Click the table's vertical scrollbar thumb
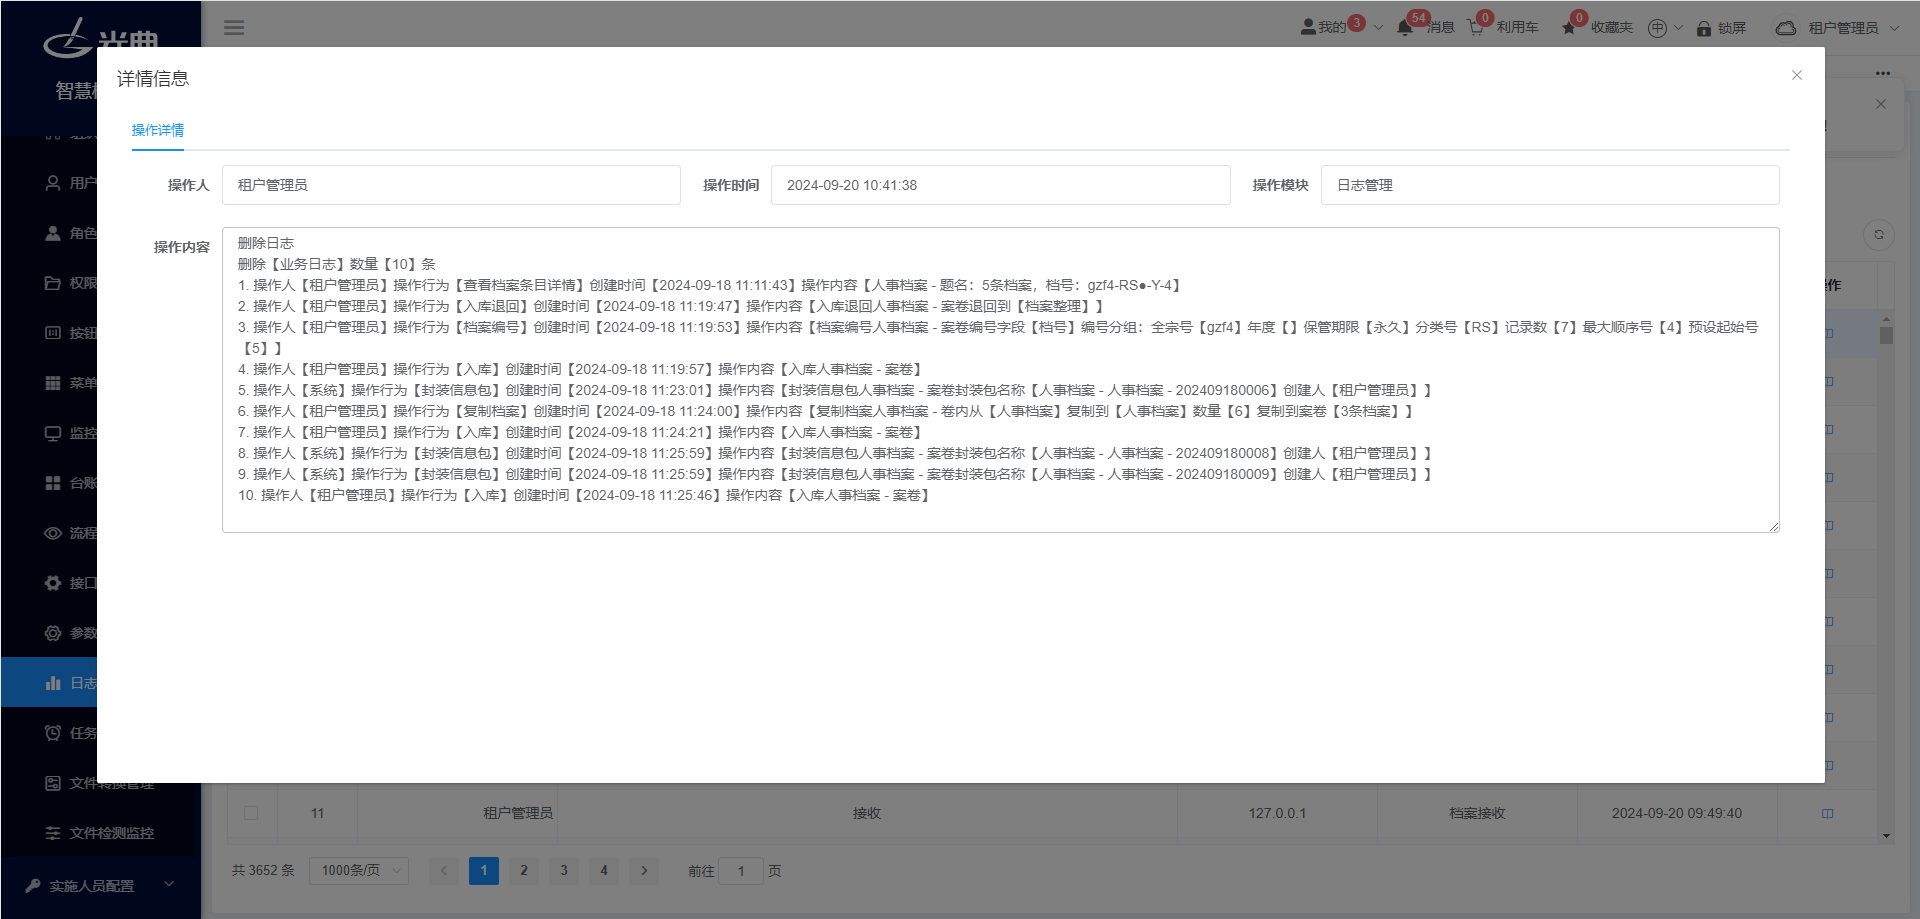The width and height of the screenshot is (1920, 919). 1886,335
